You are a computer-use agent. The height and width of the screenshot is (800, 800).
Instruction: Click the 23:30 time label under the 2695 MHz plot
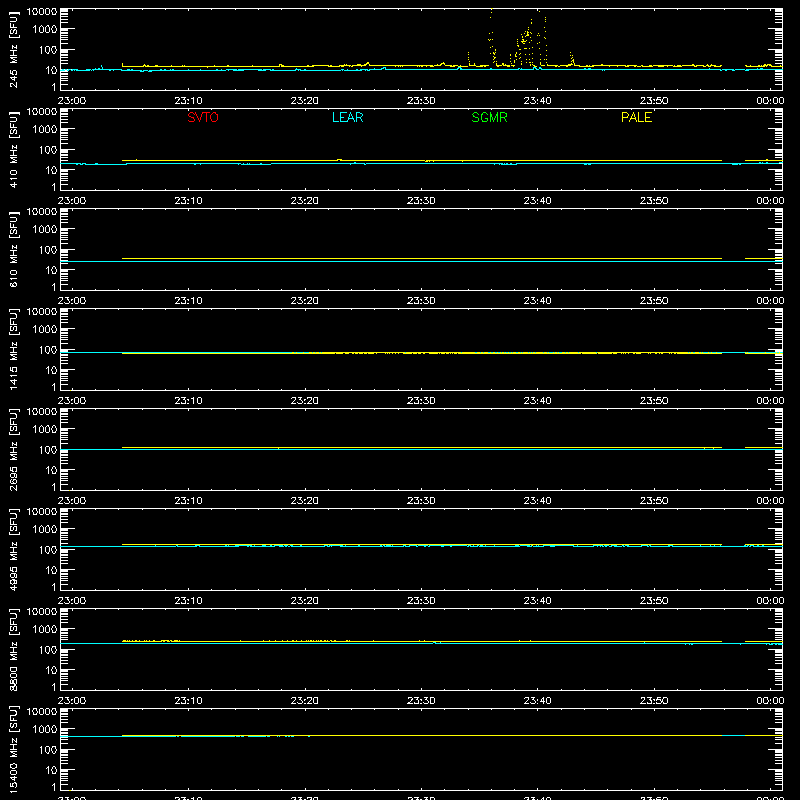coord(421,501)
